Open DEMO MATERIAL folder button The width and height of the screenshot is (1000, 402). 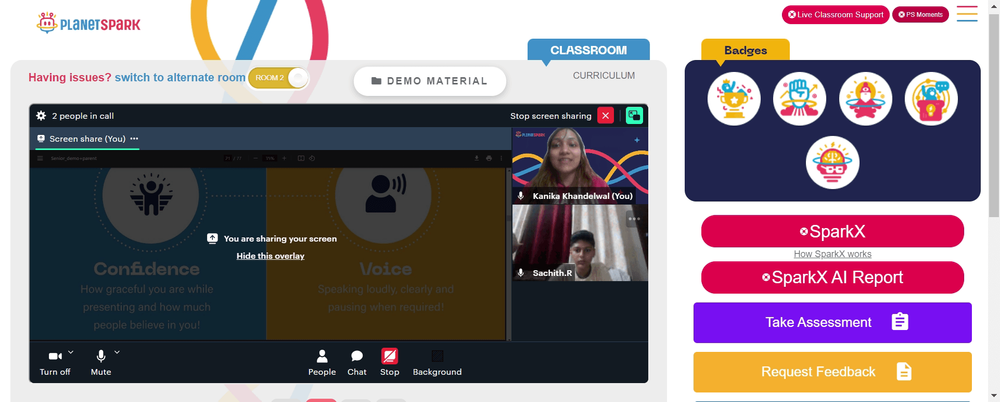pos(430,81)
